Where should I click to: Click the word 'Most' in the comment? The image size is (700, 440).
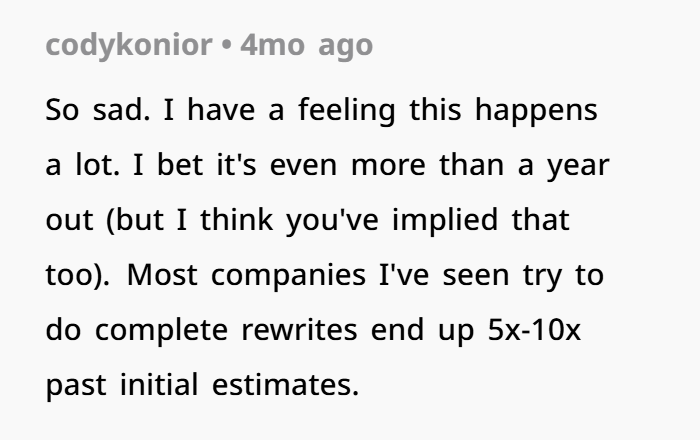[162, 275]
